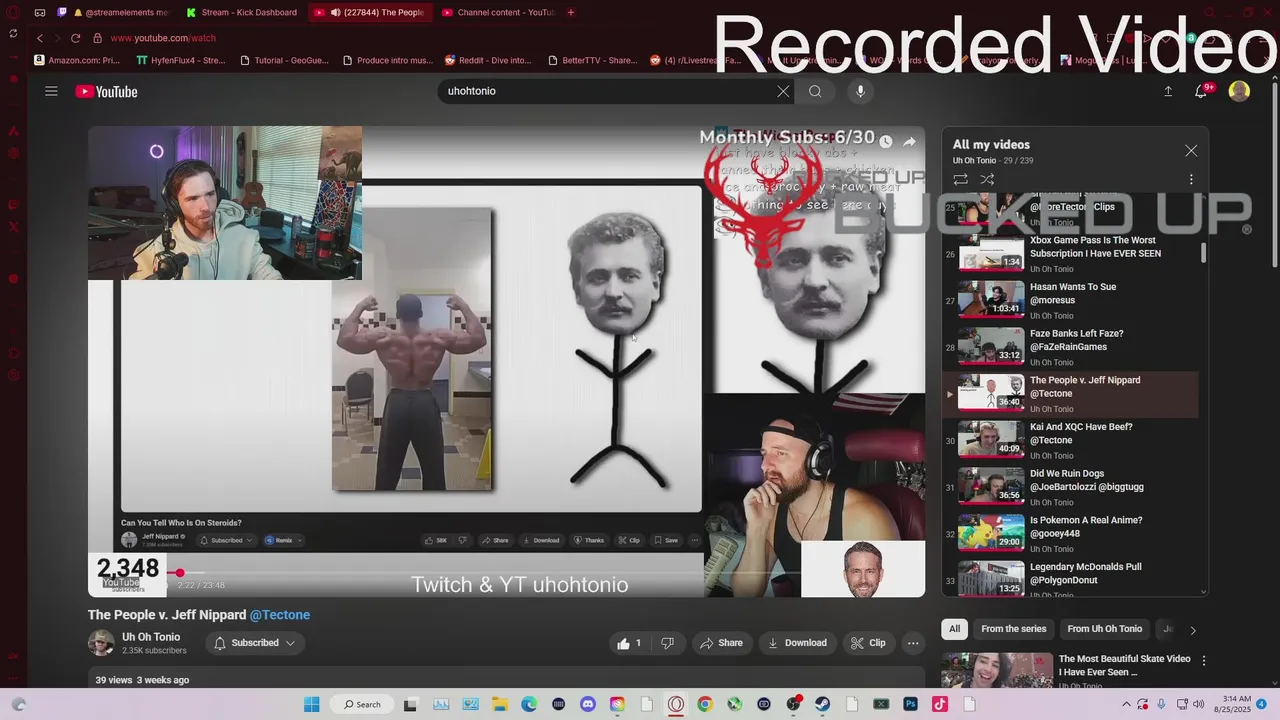Show more filter chips with the arrow
The width and height of the screenshot is (1280, 720).
pos(1192,630)
